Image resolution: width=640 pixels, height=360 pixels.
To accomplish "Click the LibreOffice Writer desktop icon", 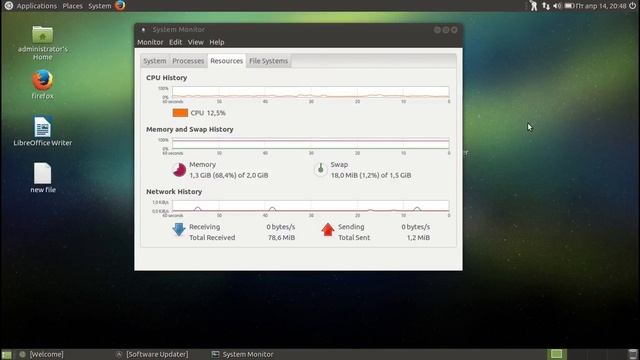I will 42,131.
